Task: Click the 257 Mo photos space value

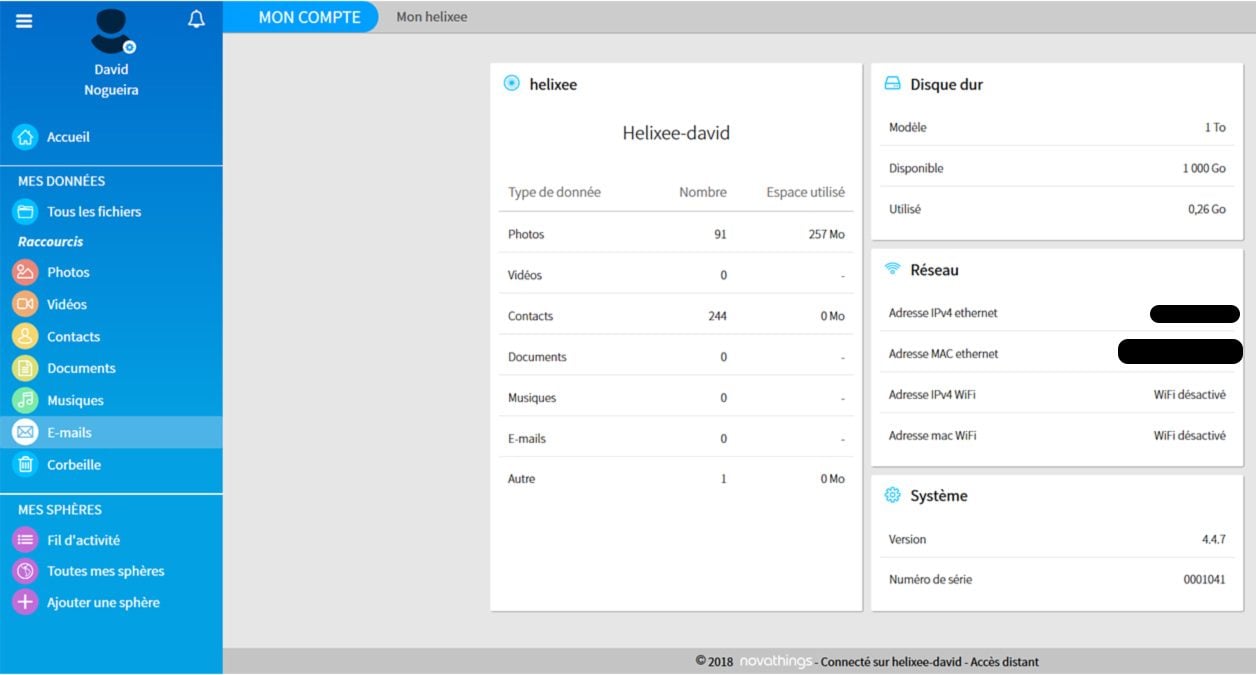Action: [827, 234]
